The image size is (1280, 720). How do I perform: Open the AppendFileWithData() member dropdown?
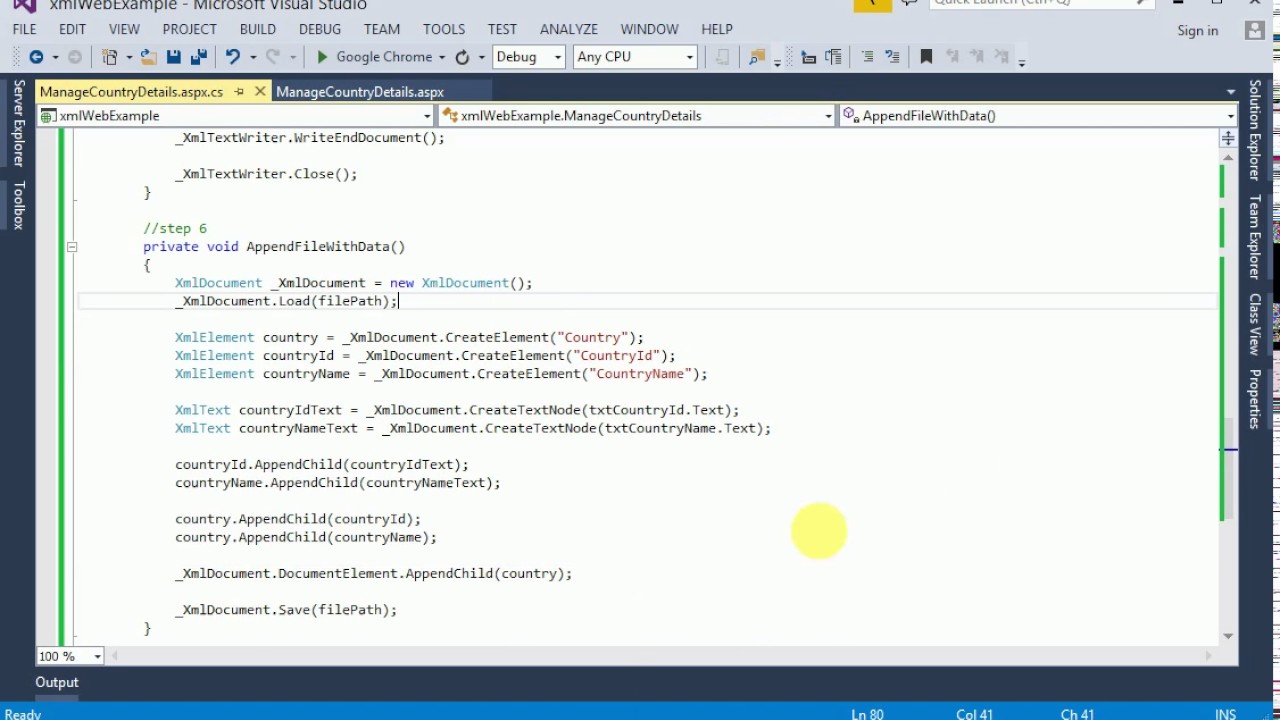1038,116
